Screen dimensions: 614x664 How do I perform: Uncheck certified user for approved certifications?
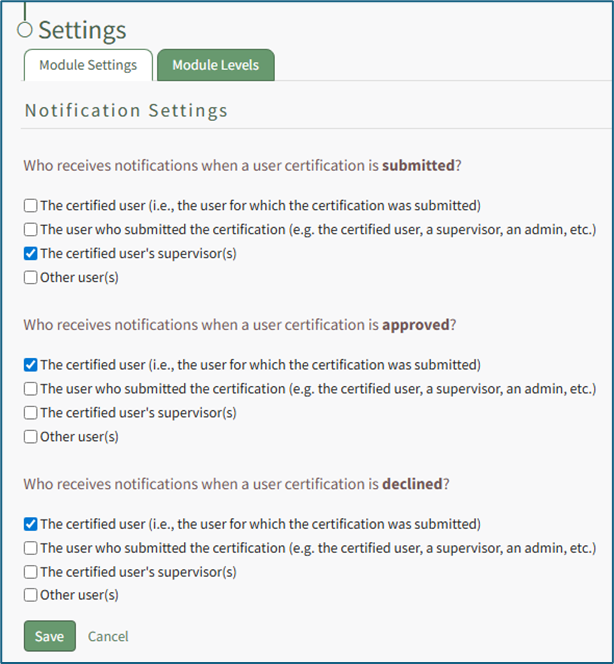tap(31, 365)
